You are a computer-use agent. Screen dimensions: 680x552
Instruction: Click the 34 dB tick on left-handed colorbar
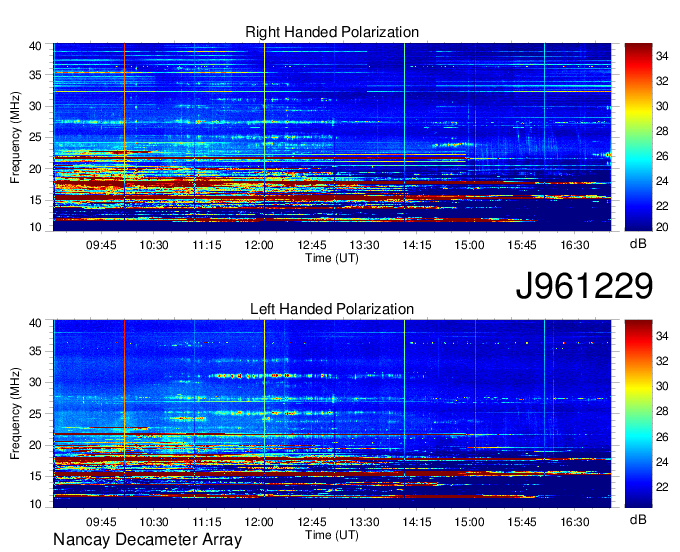coord(662,336)
